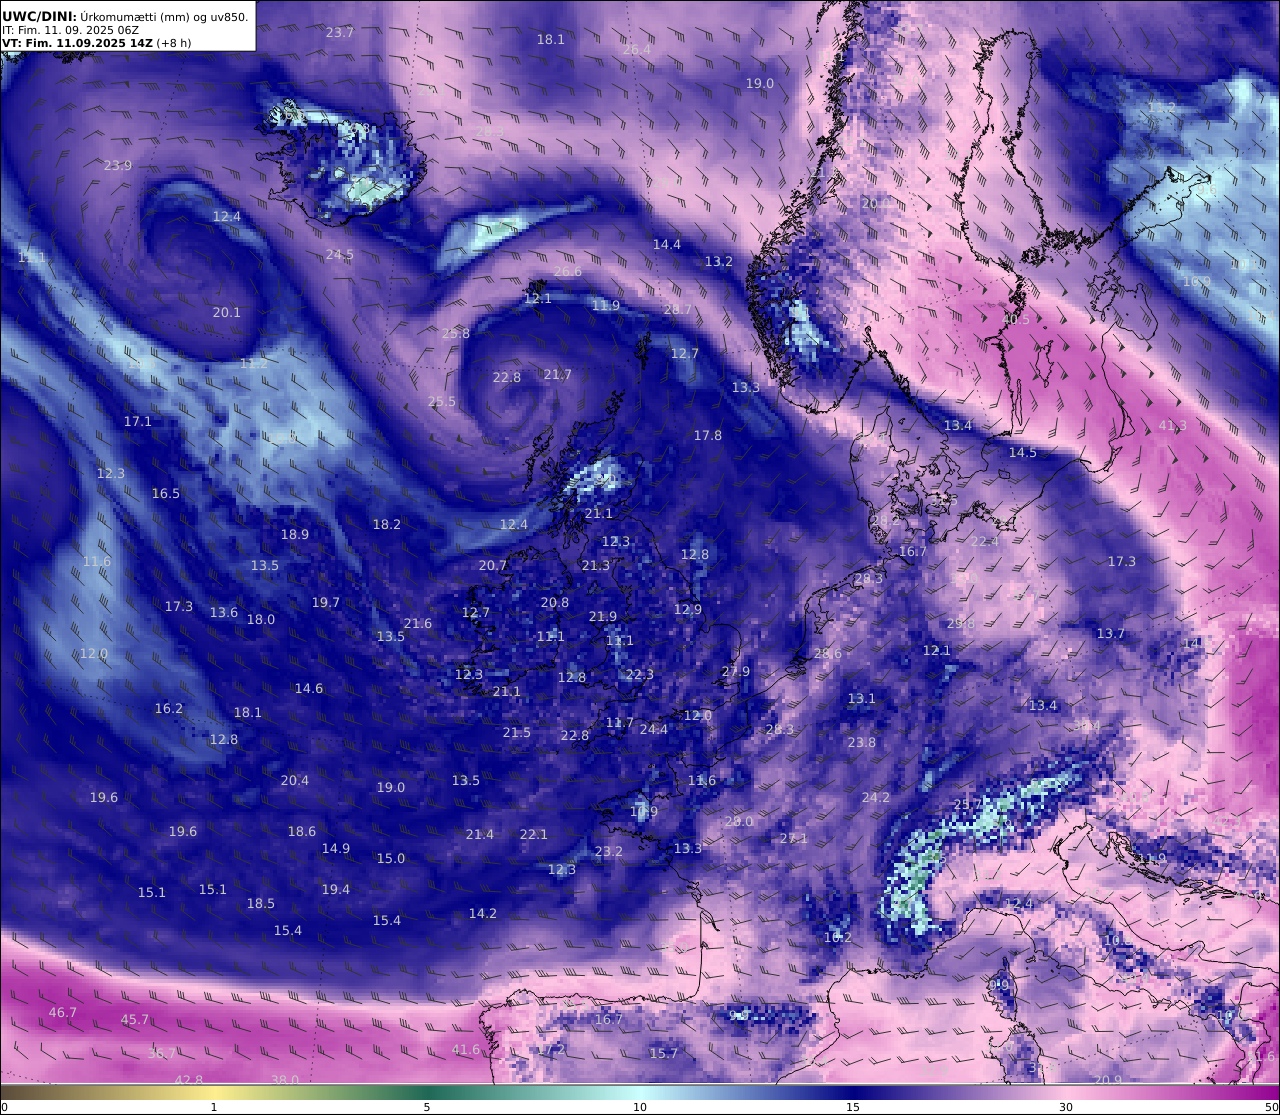This screenshot has width=1280, height=1115.
Task: Click the 24.5 value south of Iceland
Action: [x=340, y=254]
